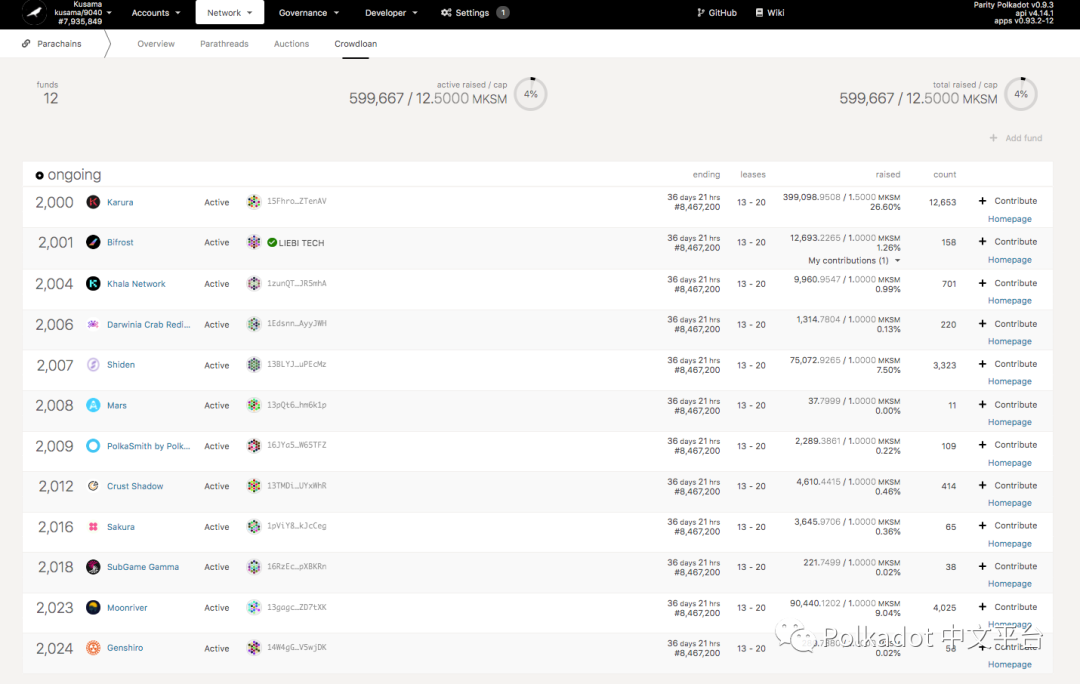Click the Darwinia Crab logo icon

(93, 324)
